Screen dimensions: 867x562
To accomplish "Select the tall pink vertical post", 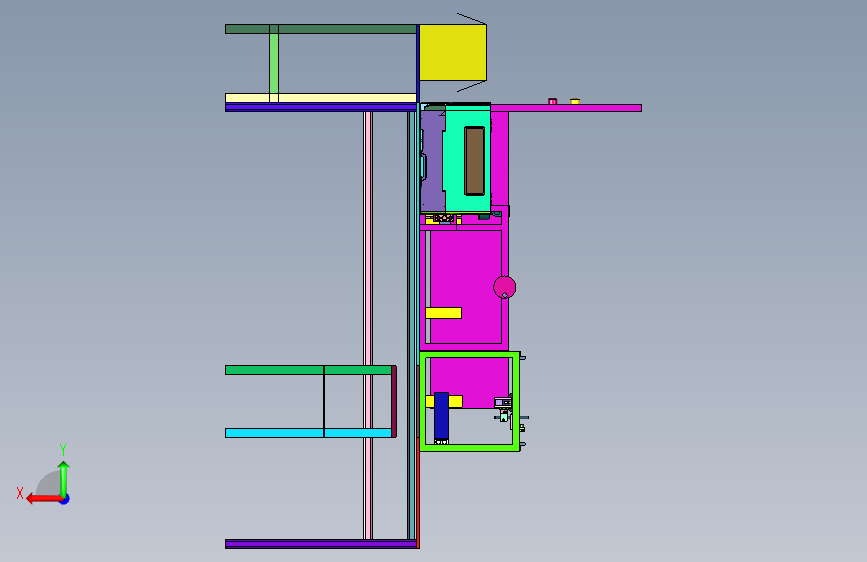I will (x=368, y=325).
